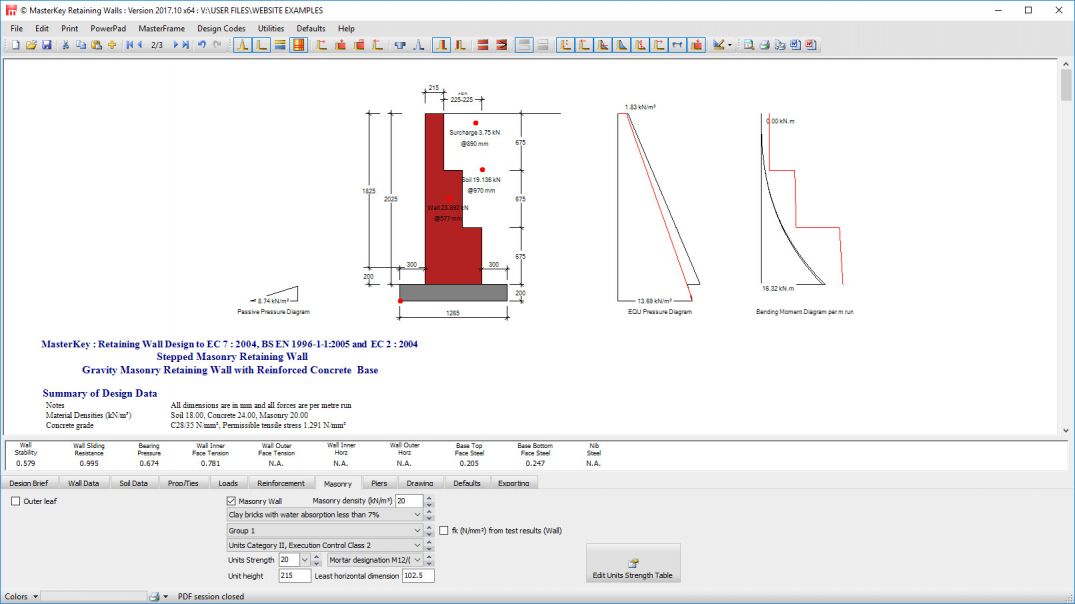Click the Undo arrow icon
The image size is (1075, 604).
click(202, 45)
